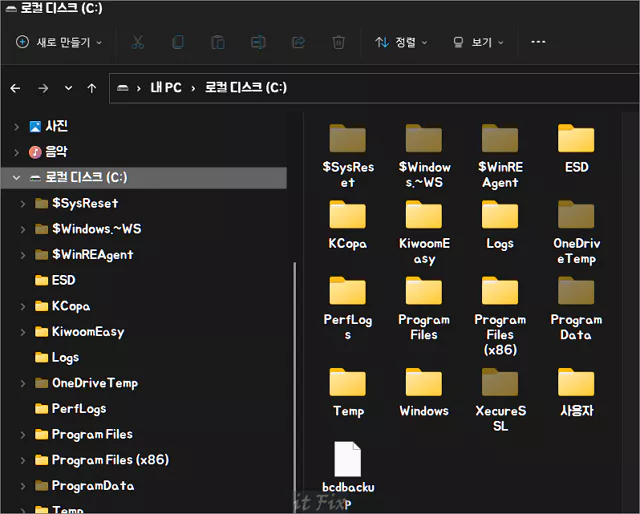Expand $Windows.~WS in the tree
This screenshot has height=514, width=640.
tap(23, 229)
